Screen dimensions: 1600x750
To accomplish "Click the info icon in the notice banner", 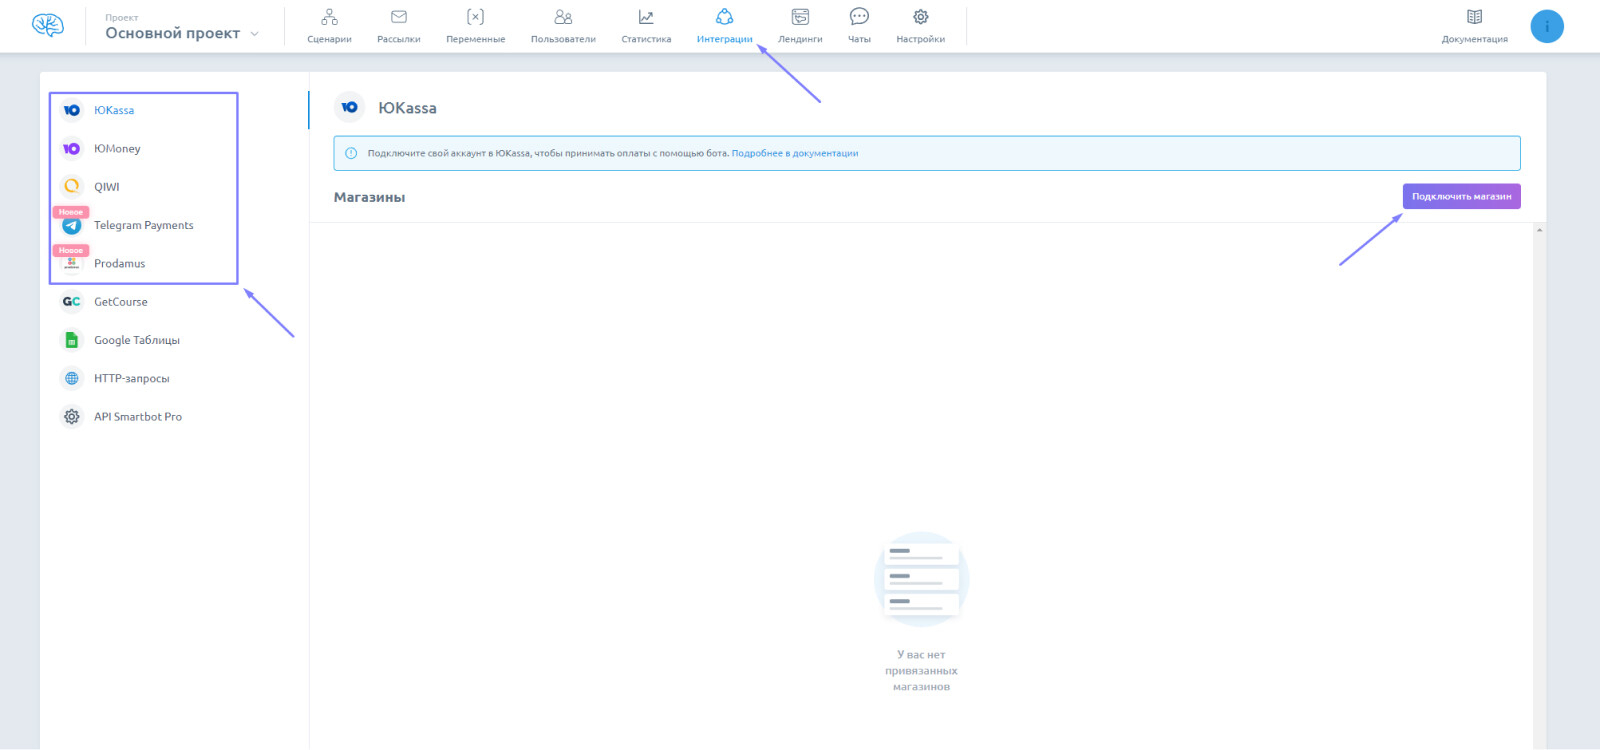I will (x=351, y=153).
